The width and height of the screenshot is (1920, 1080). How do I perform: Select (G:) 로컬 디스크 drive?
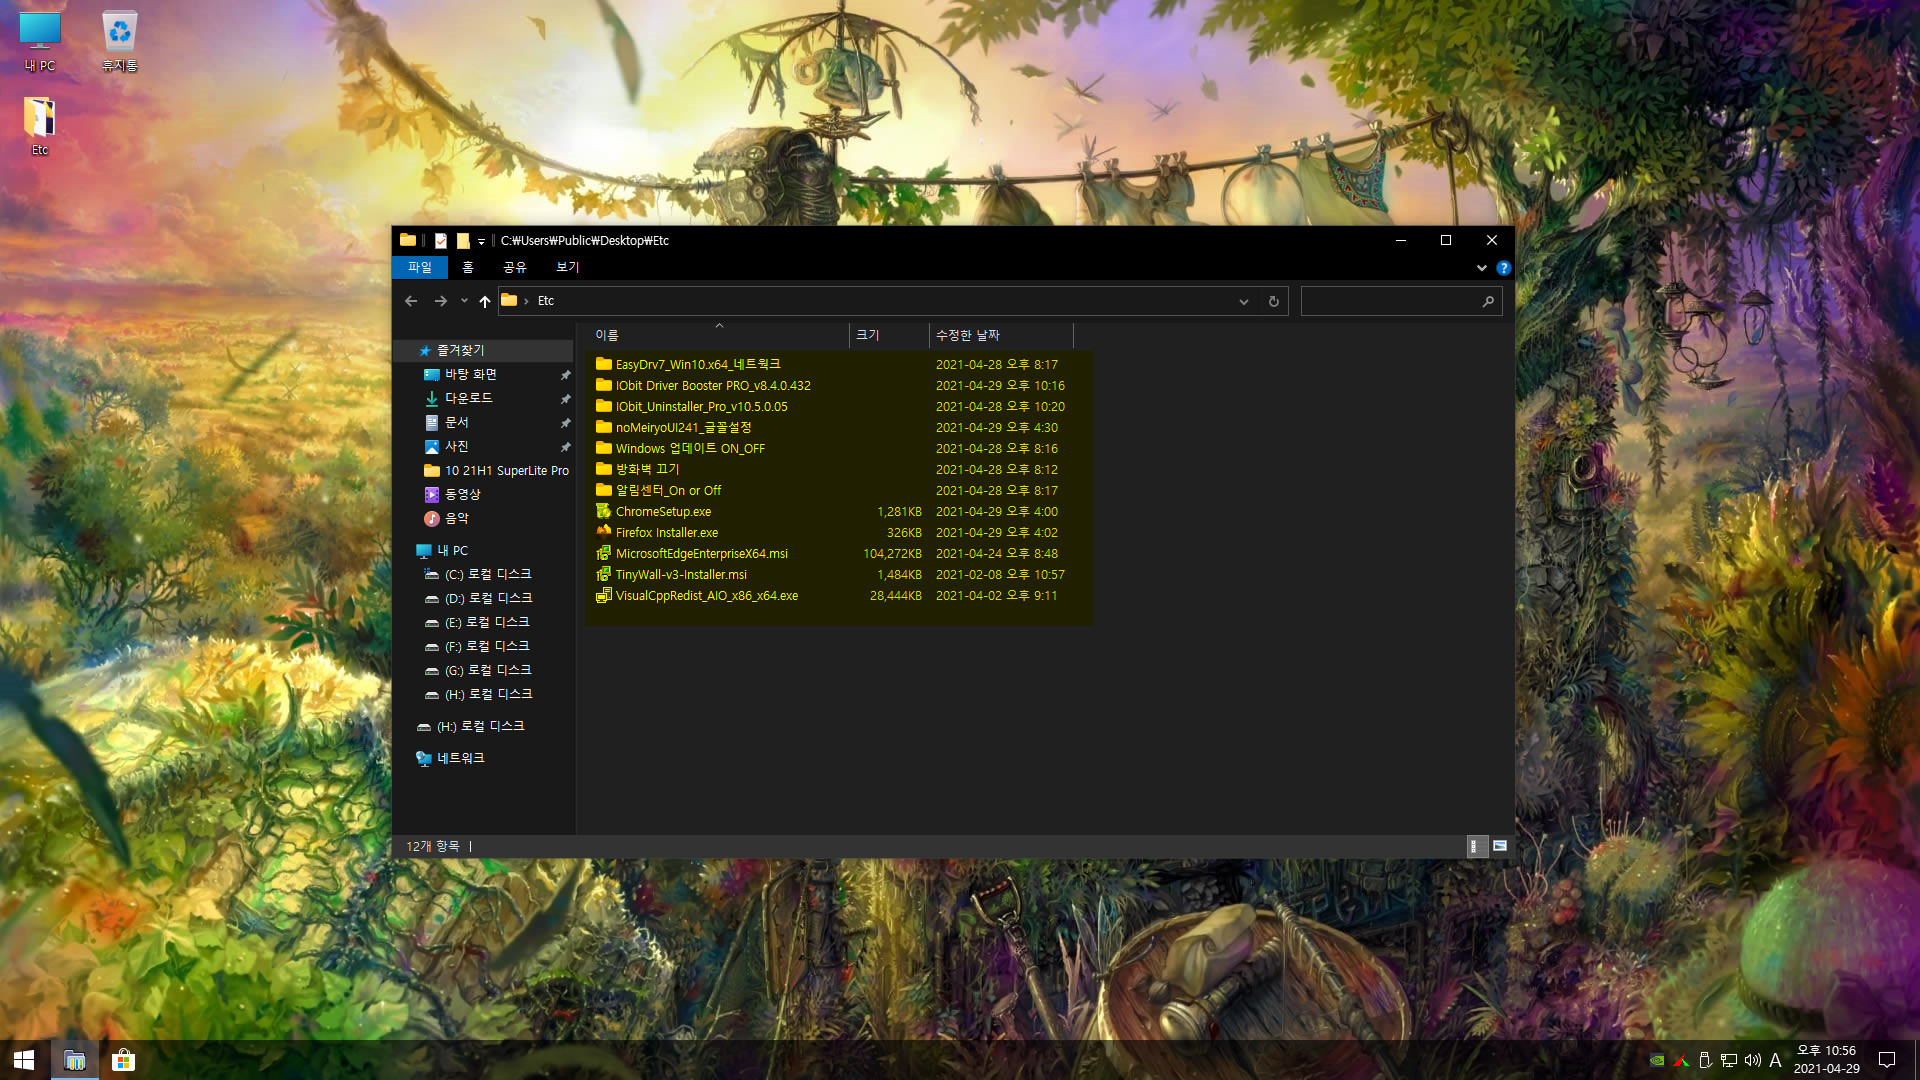tap(488, 670)
